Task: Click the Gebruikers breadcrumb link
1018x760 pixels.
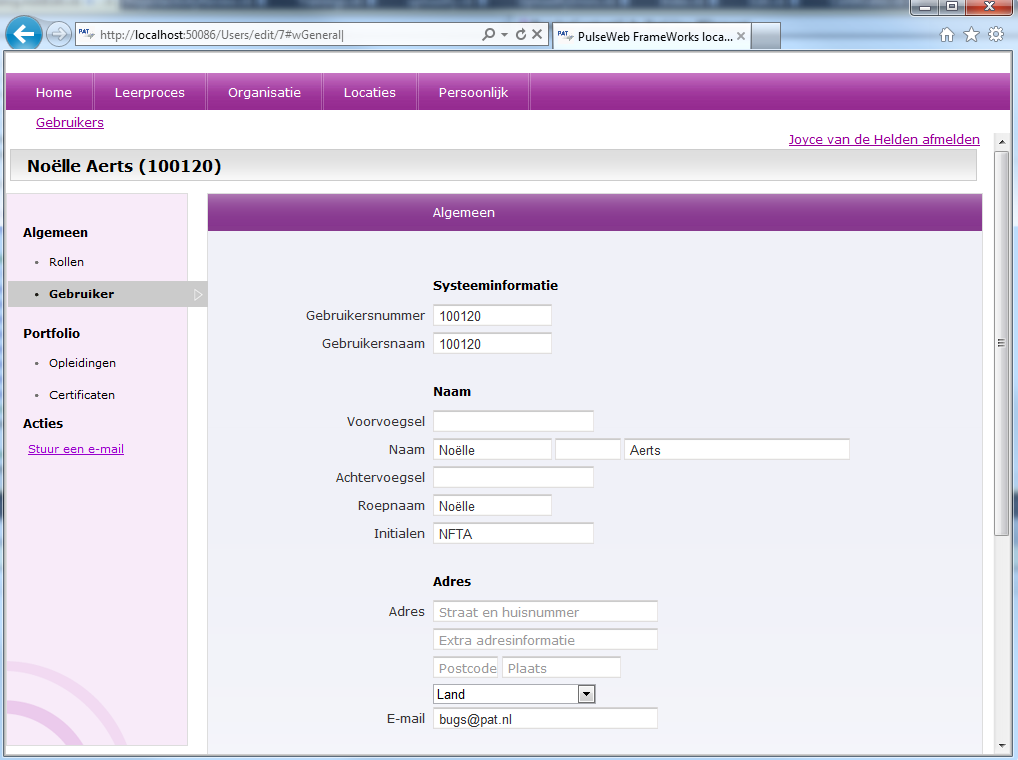Action: pyautogui.click(x=70, y=123)
